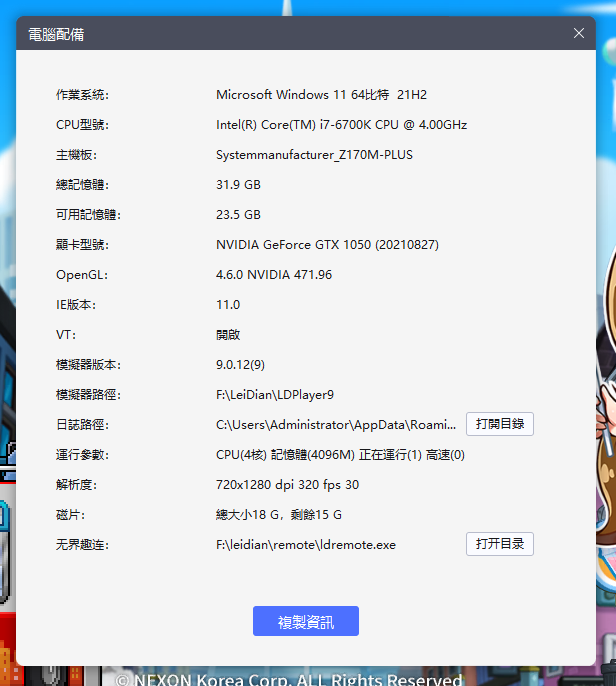Image resolution: width=616 pixels, height=686 pixels.
Task: Click the Microsoft Windows 11 operating system value
Action: tap(321, 95)
